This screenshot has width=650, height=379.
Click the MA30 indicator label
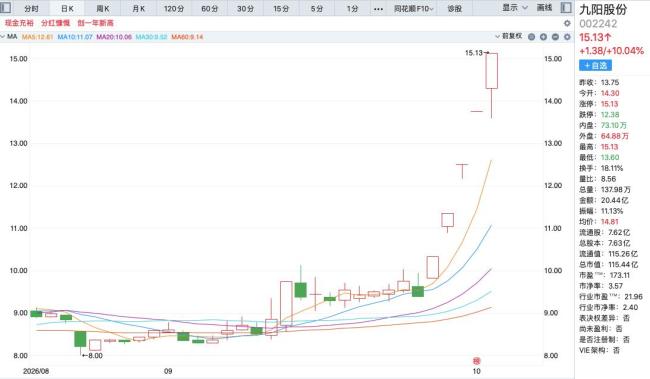(x=151, y=37)
